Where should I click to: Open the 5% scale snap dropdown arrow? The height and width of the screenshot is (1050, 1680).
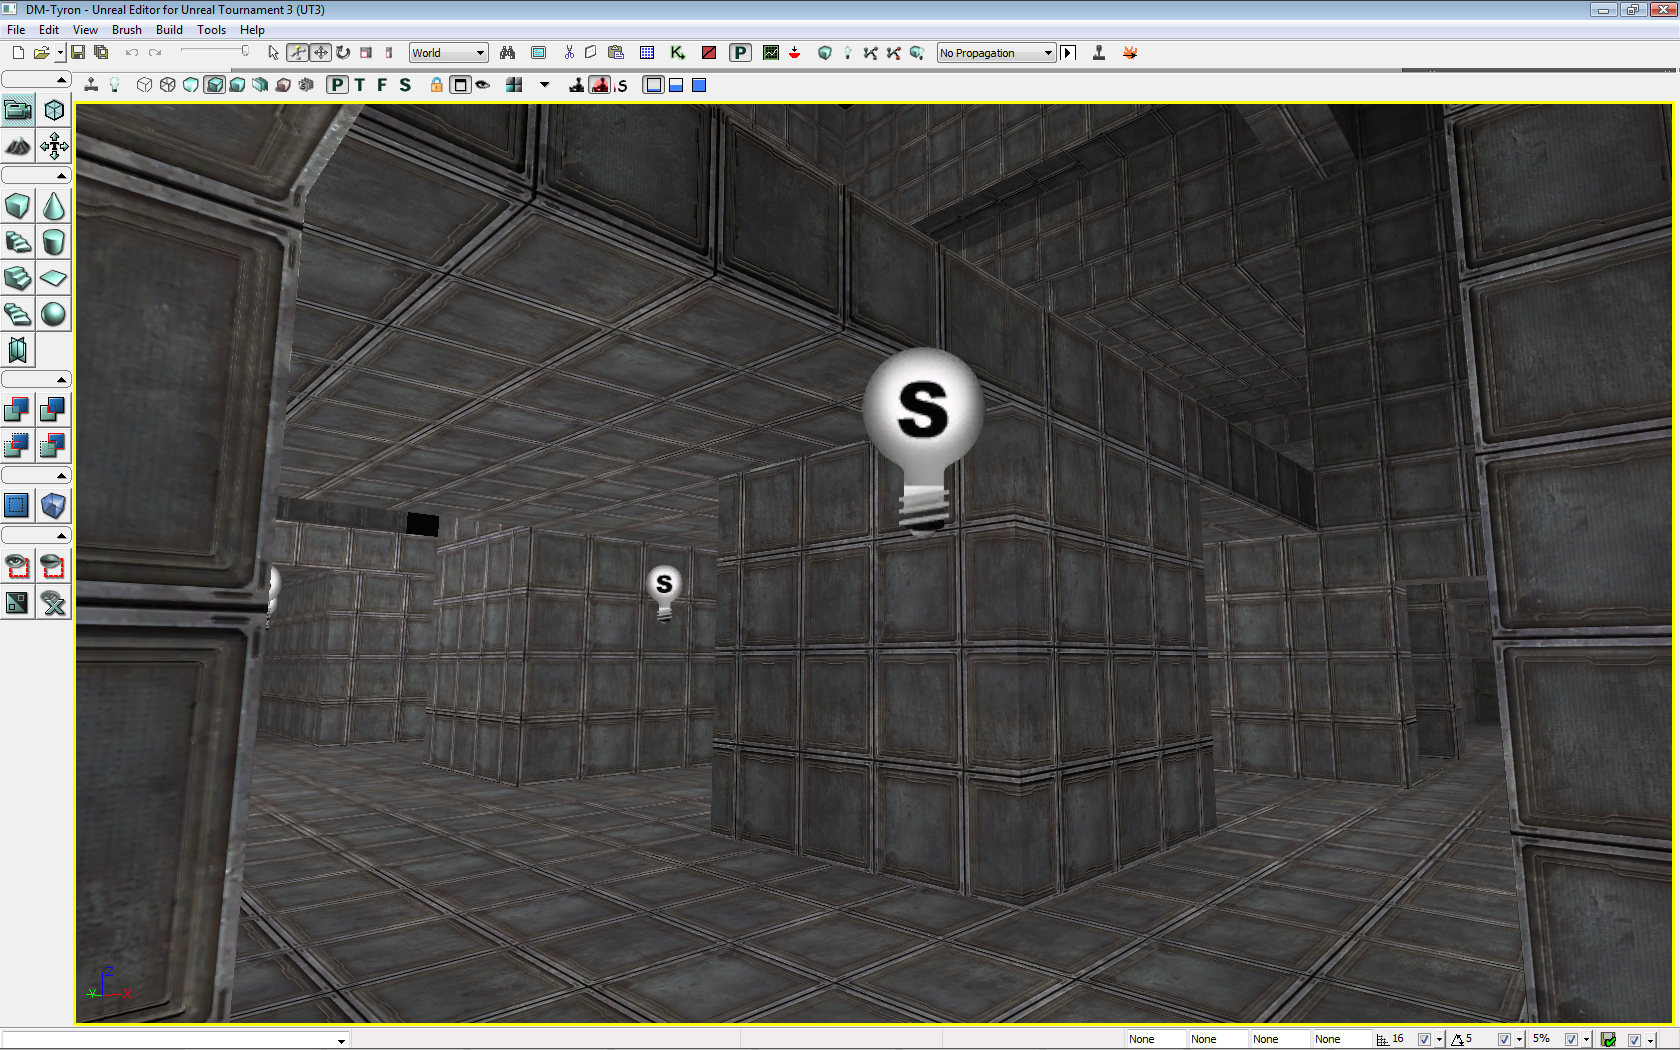(1587, 1040)
